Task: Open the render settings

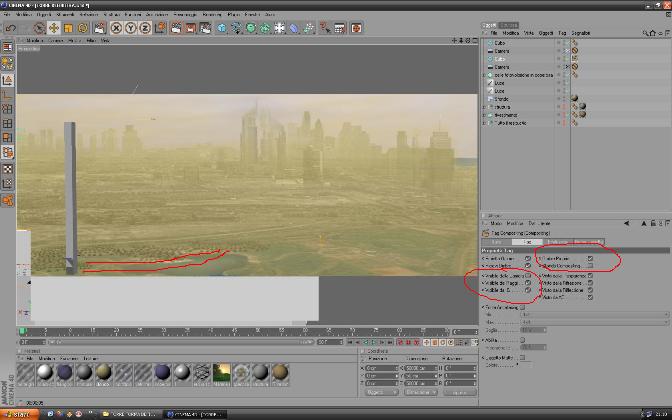Action: tap(206, 28)
